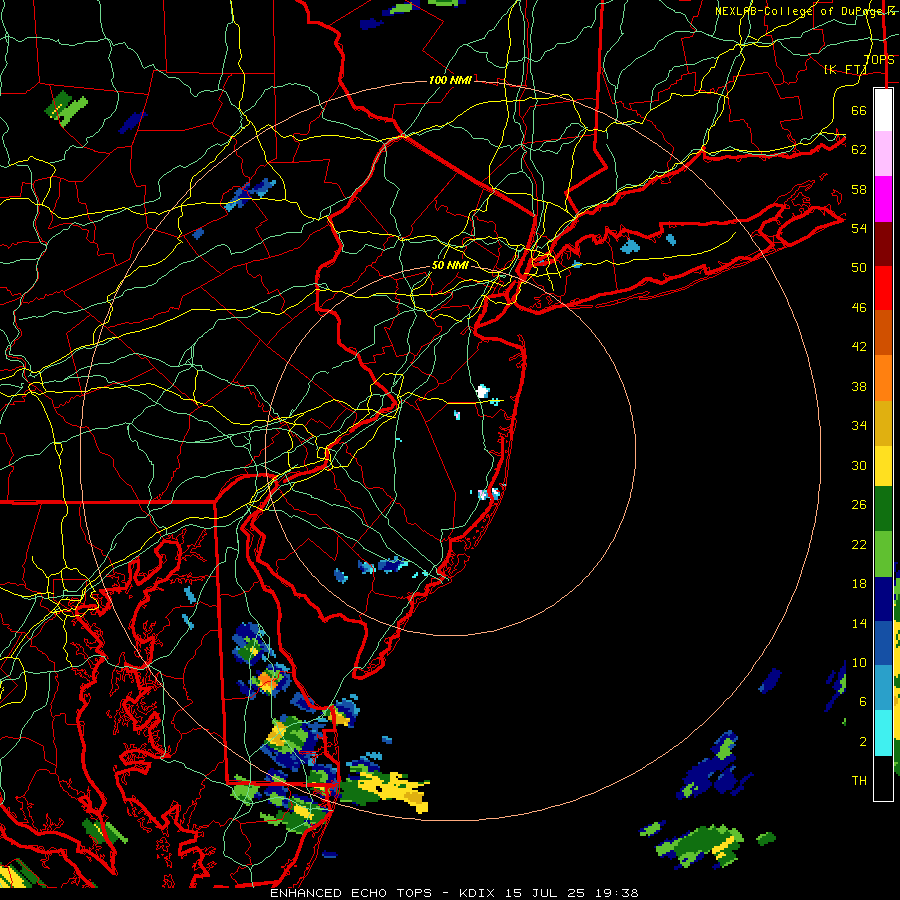Screen dimensions: 900x900
Task: Click the '42' legend value
Action: (859, 347)
